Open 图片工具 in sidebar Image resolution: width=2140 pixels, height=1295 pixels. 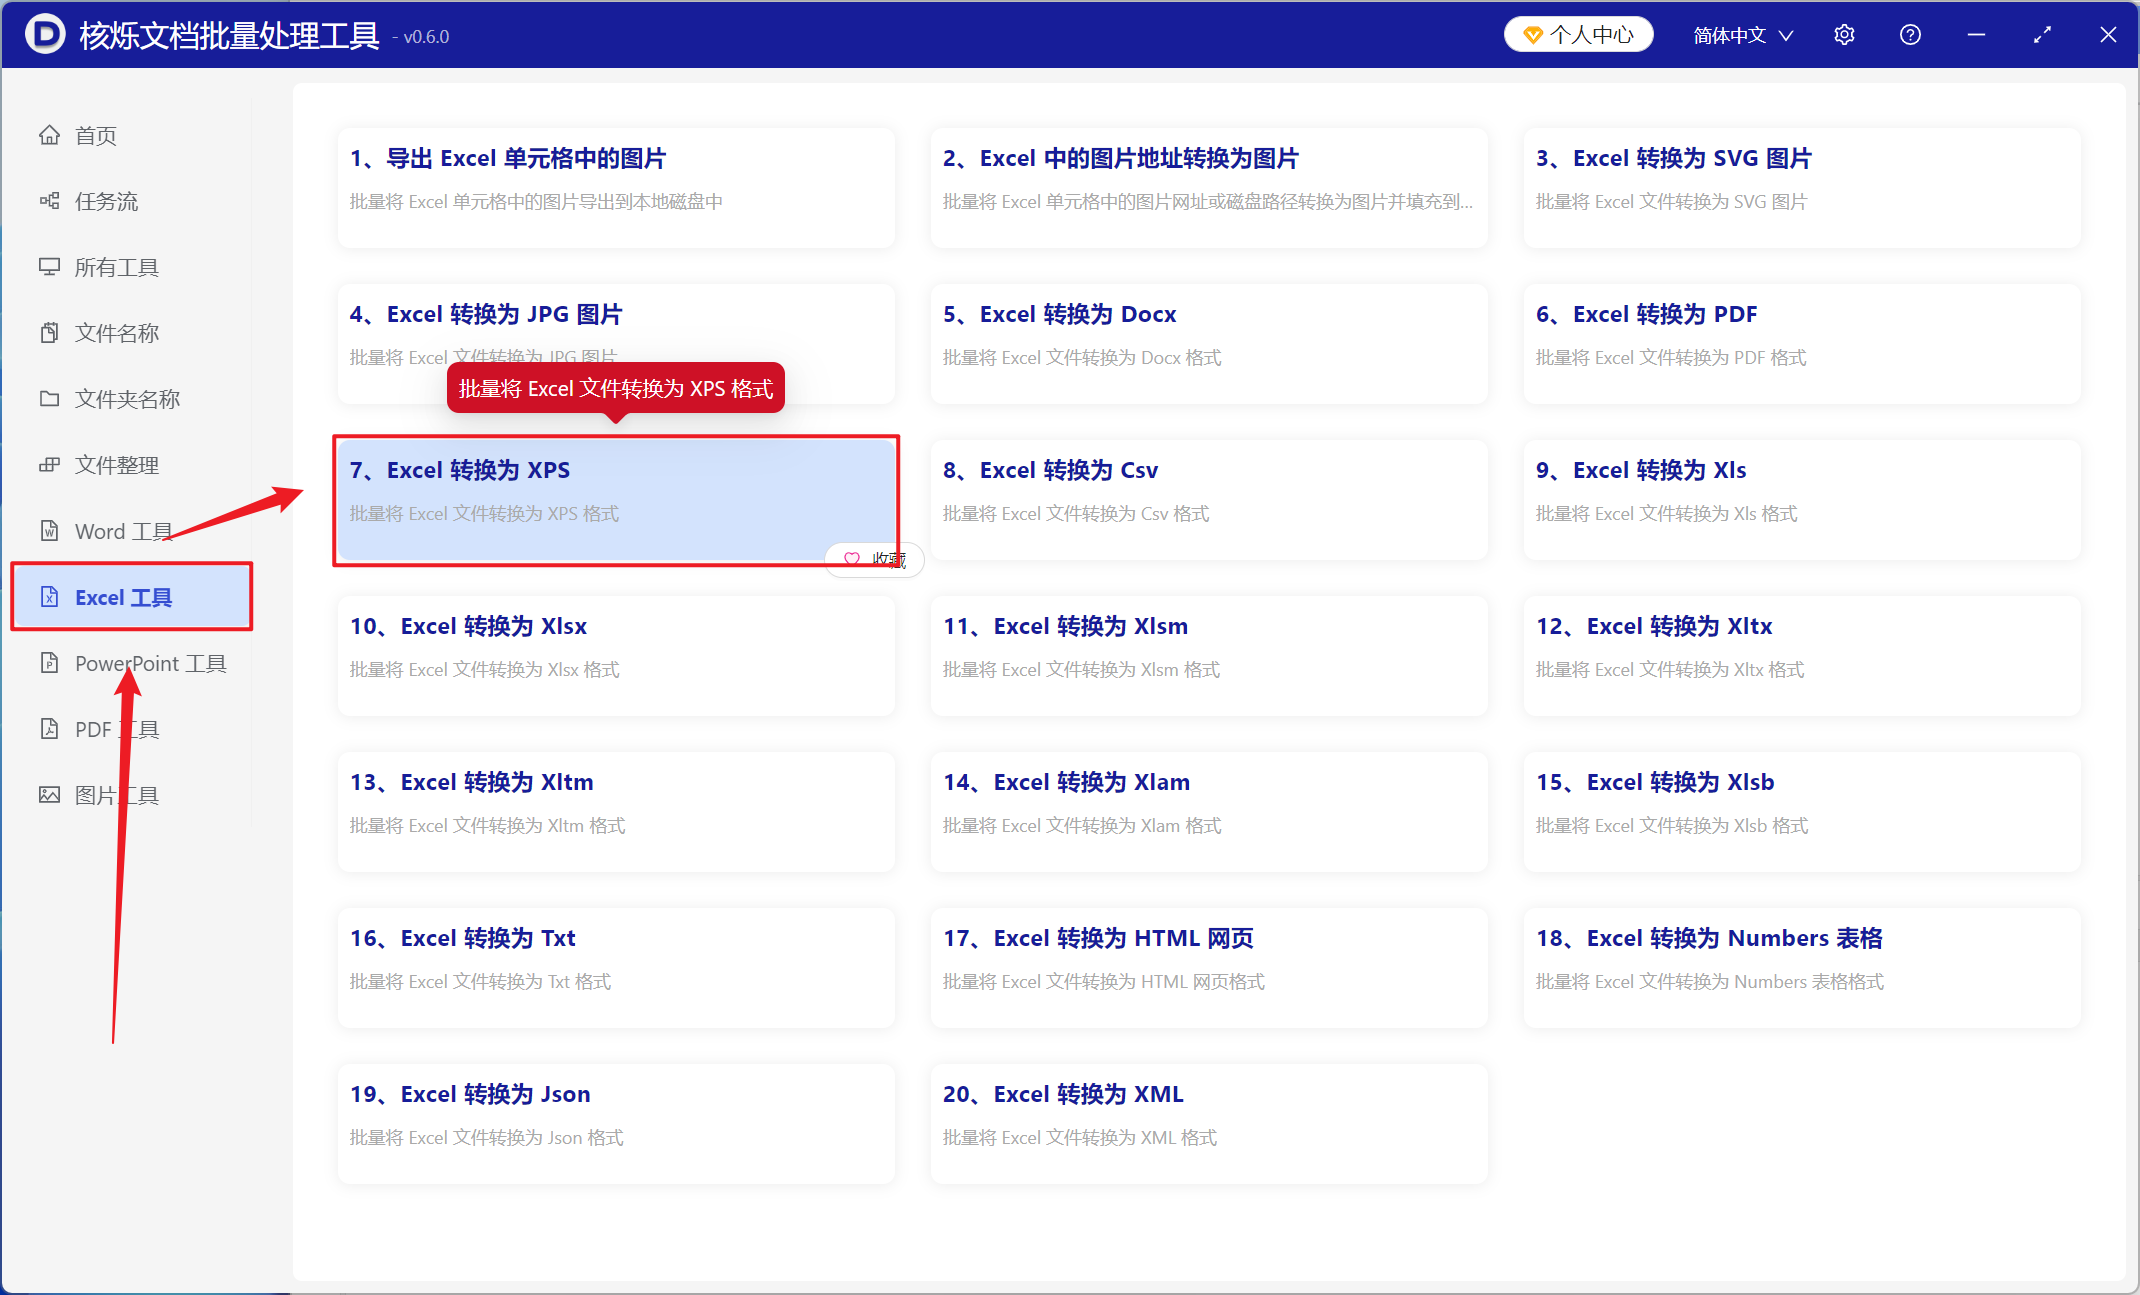tap(132, 795)
